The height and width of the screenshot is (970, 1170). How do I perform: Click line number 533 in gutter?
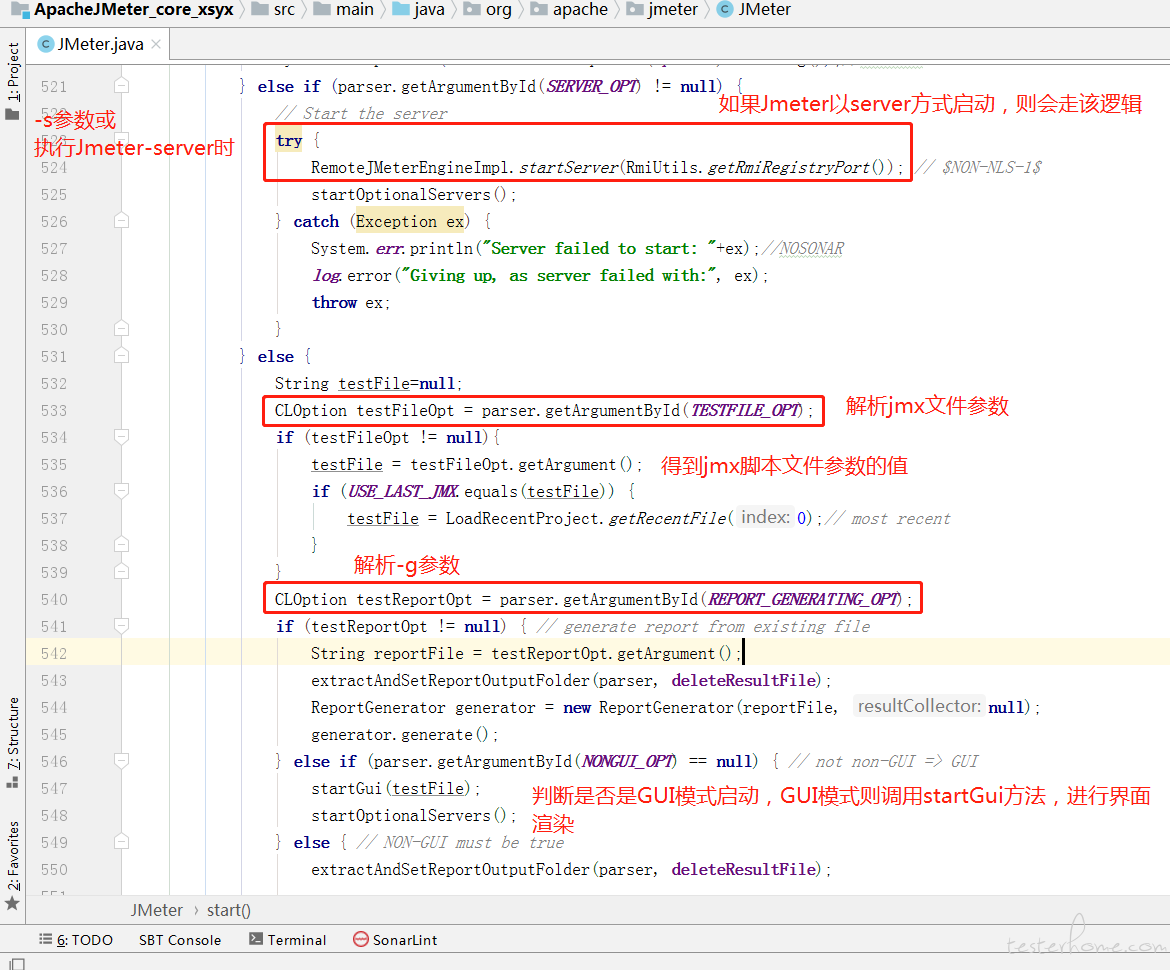click(x=54, y=410)
